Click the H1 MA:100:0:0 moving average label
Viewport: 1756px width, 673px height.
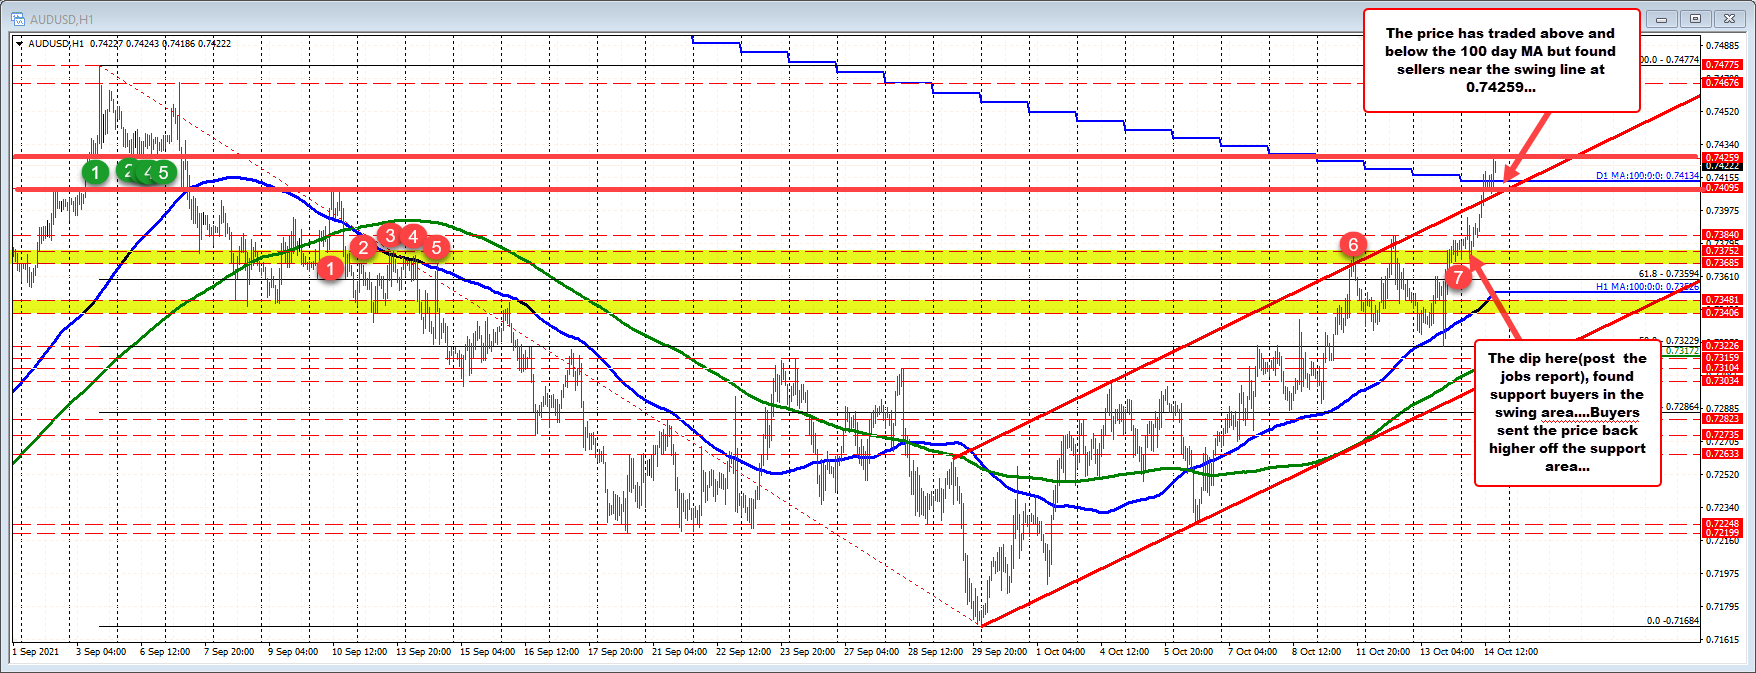(x=1646, y=287)
